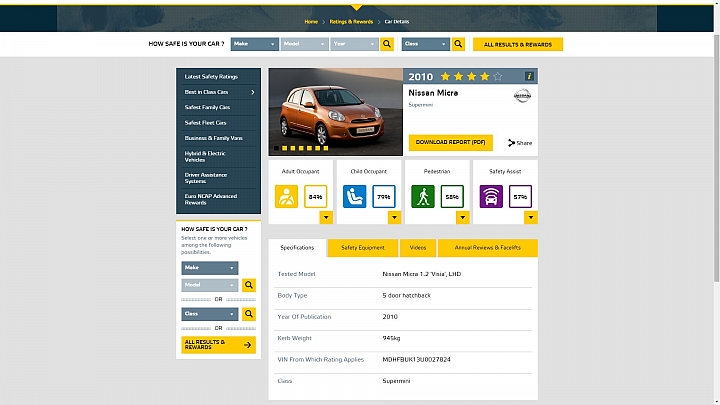This screenshot has width=720, height=405.
Task: Click the Nissan logo
Action: click(522, 96)
